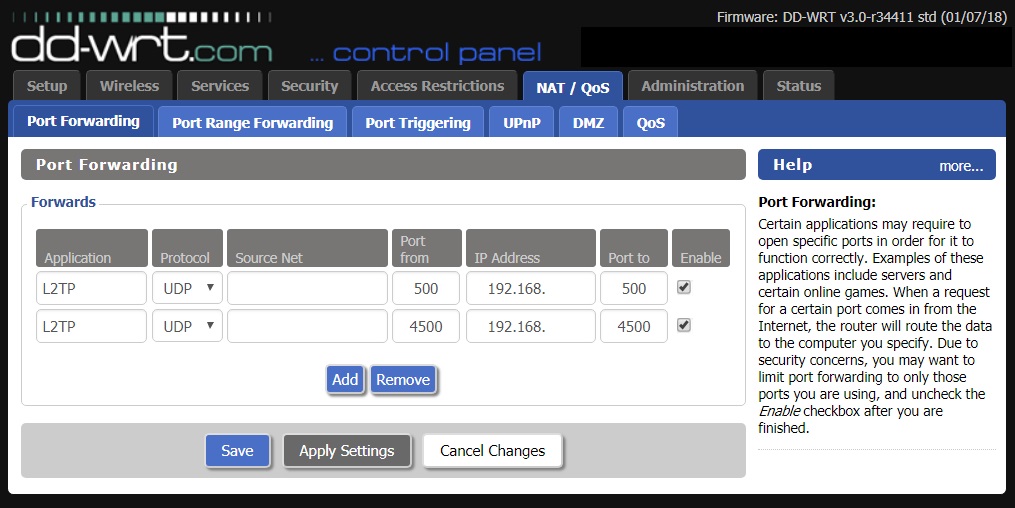The height and width of the screenshot is (508, 1015).
Task: Click Source Net field in port 4500 row
Action: [x=307, y=326]
